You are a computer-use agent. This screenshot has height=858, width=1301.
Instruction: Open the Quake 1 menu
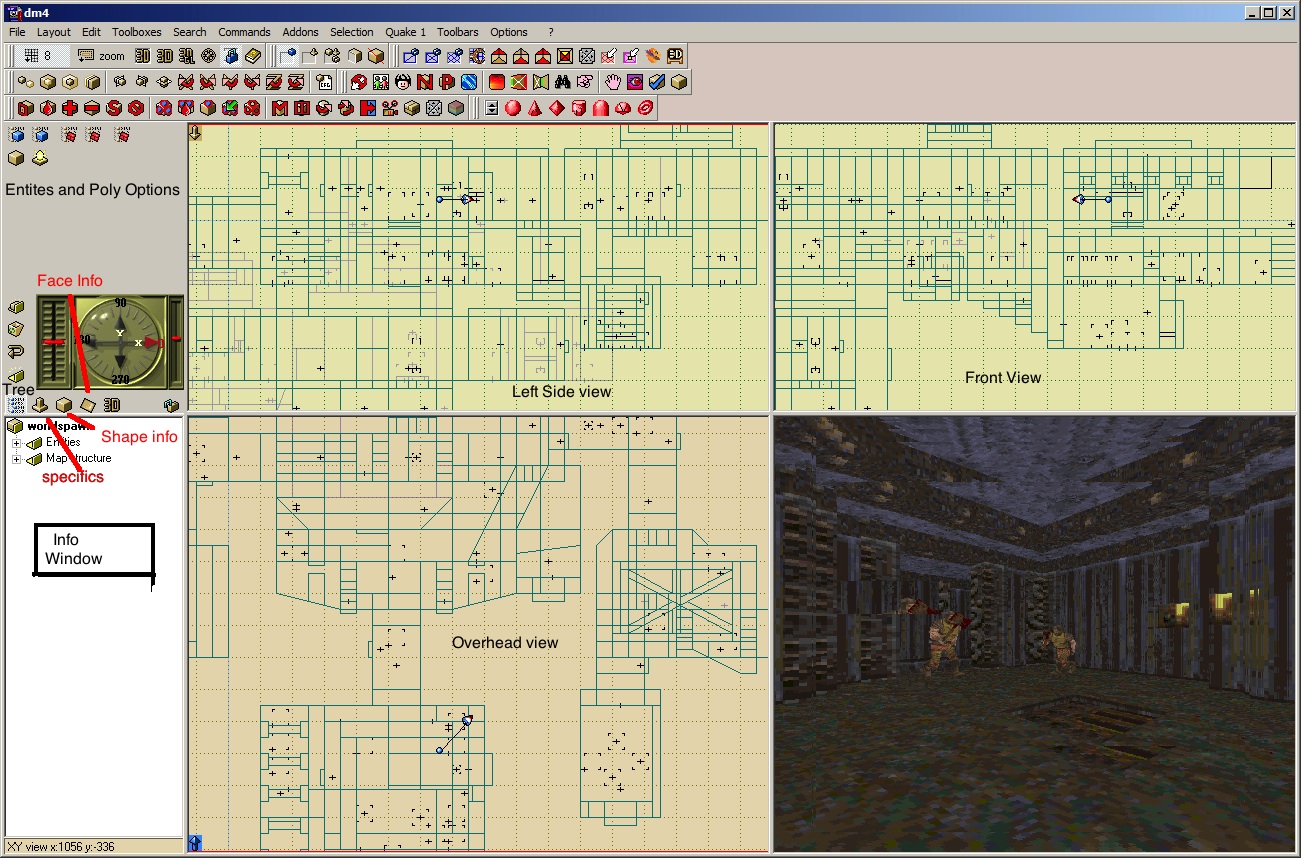tap(405, 32)
